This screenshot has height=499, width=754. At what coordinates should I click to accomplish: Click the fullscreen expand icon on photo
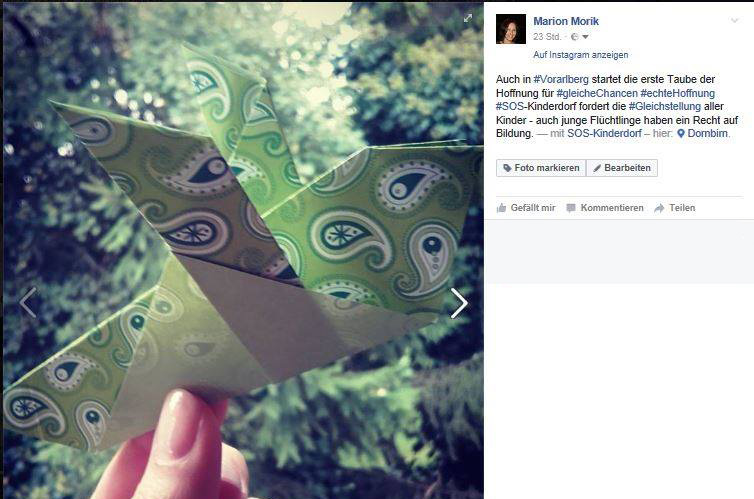(467, 18)
